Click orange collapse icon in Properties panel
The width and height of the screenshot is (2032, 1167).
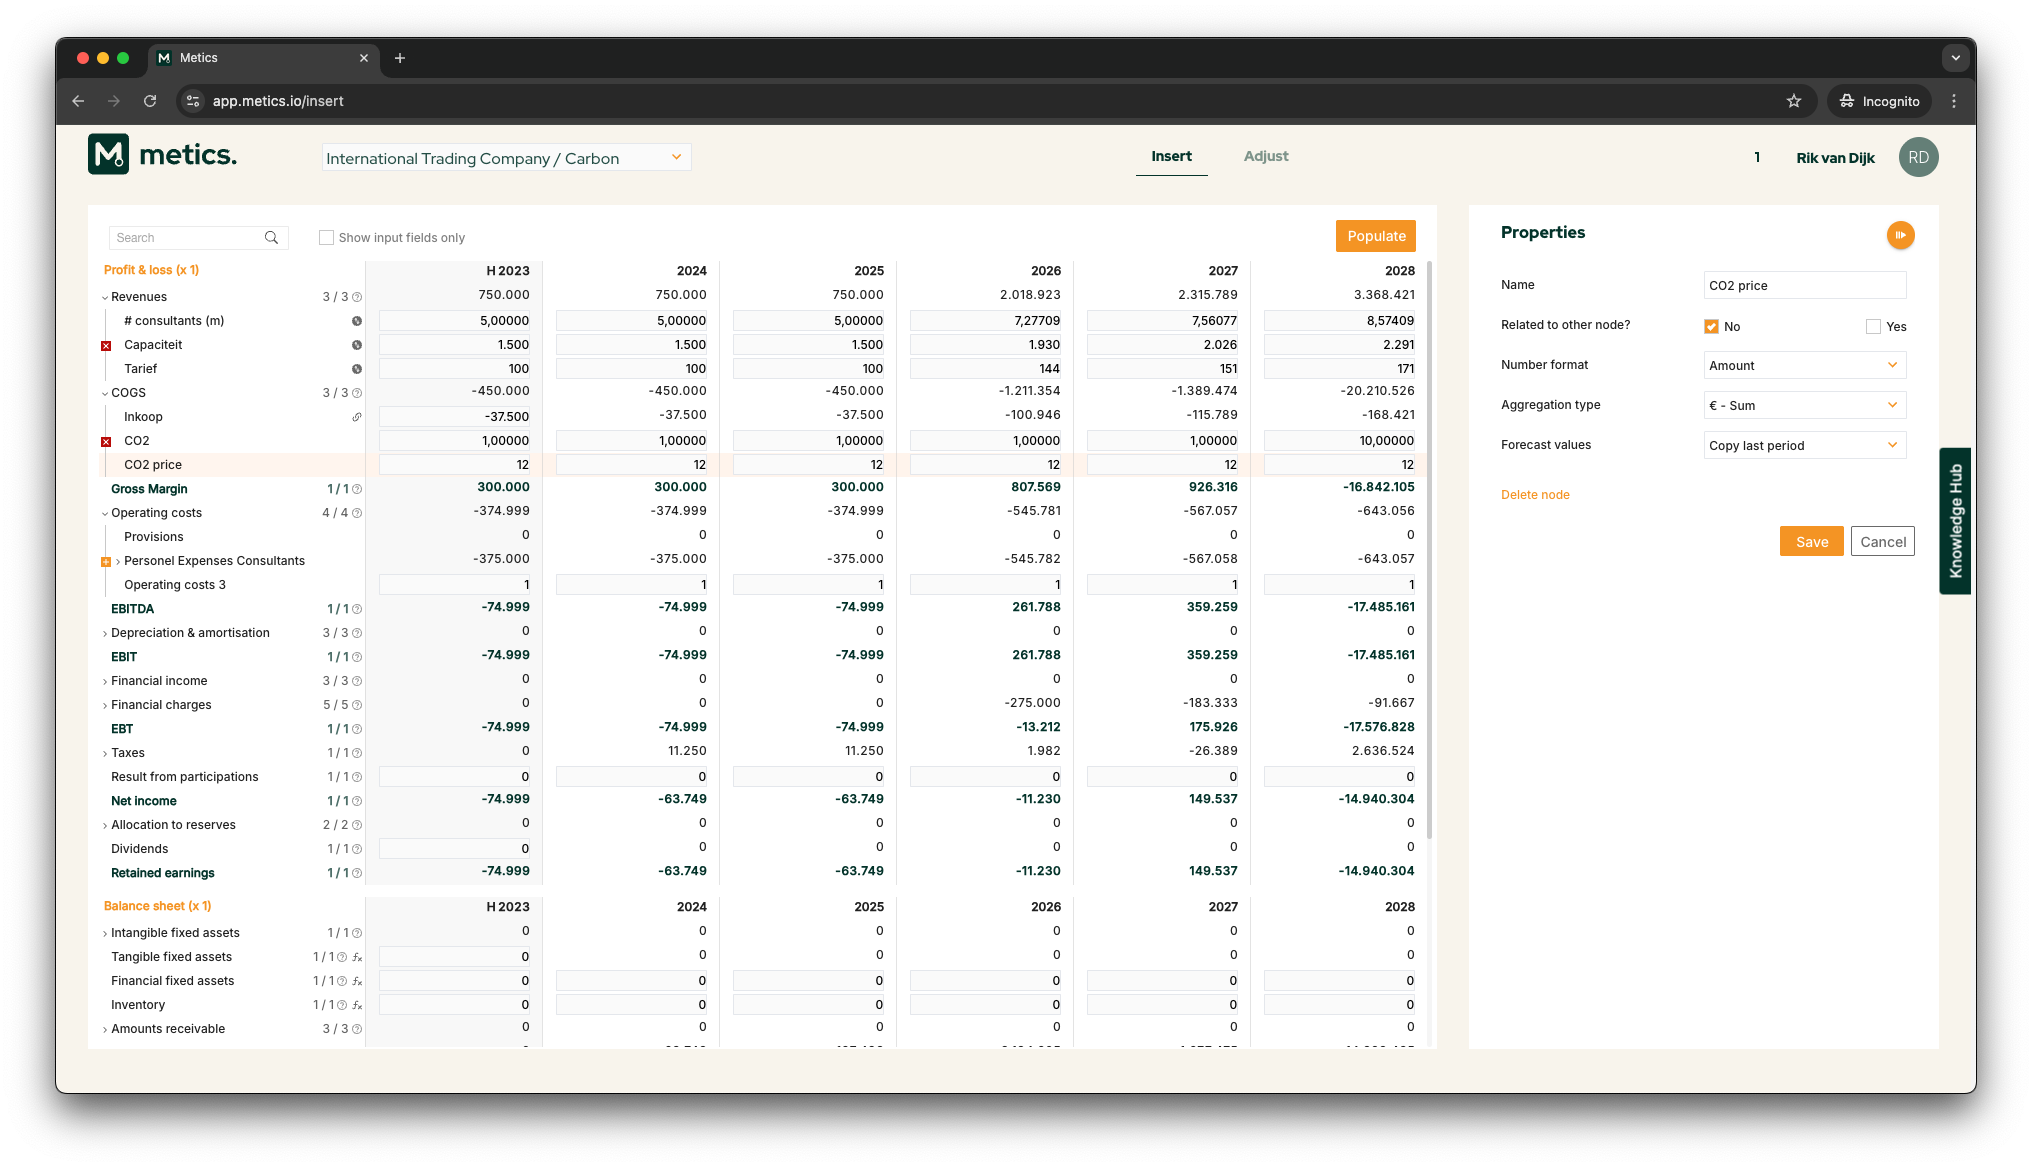click(1900, 235)
